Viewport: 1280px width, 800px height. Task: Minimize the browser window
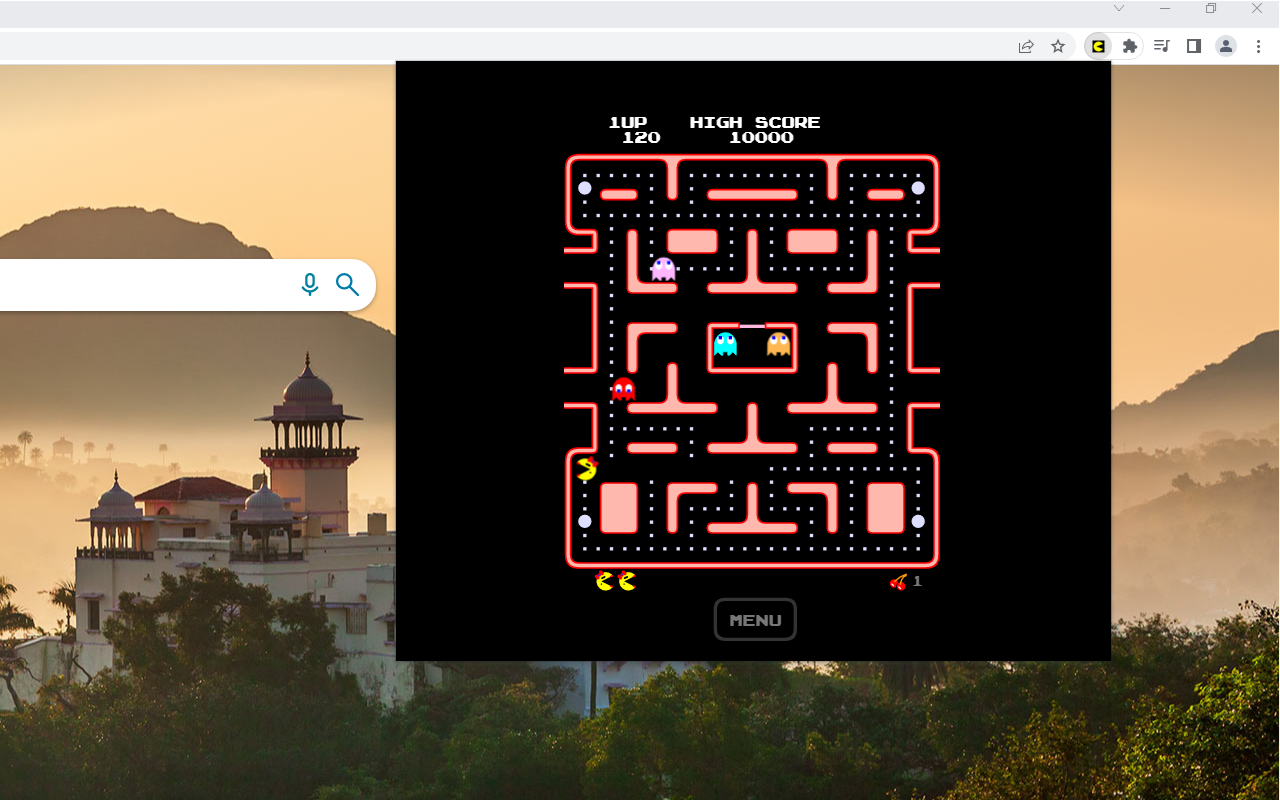point(1165,8)
